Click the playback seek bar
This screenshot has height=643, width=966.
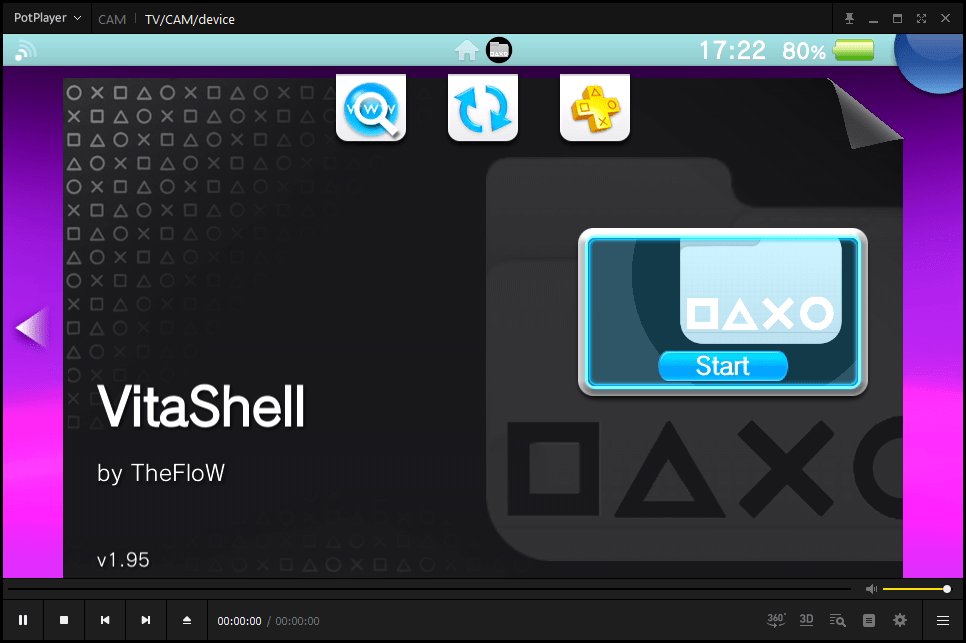pos(429,589)
